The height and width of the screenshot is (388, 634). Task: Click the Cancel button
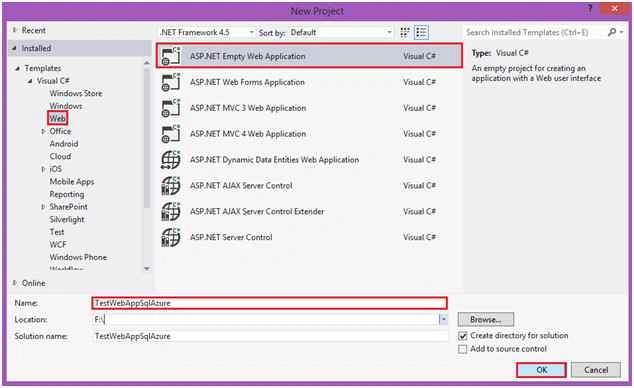[x=596, y=370]
